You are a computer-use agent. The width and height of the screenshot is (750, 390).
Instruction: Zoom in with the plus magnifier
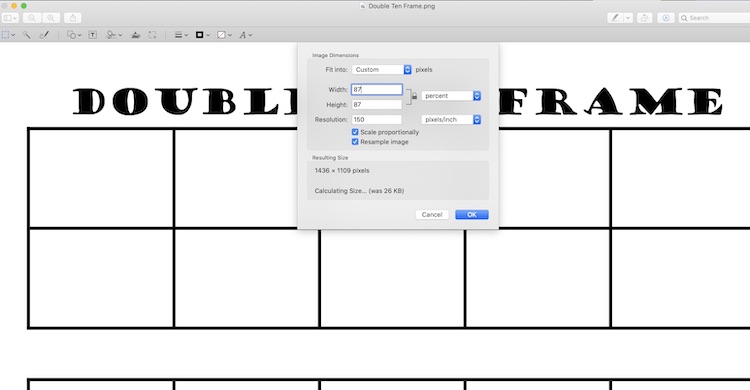51,18
